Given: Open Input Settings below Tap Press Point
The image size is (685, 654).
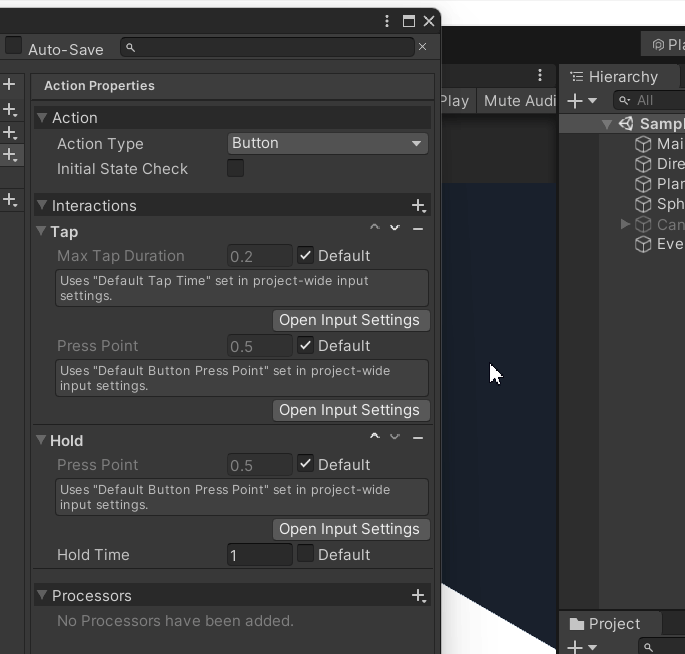Looking at the screenshot, I should [351, 410].
